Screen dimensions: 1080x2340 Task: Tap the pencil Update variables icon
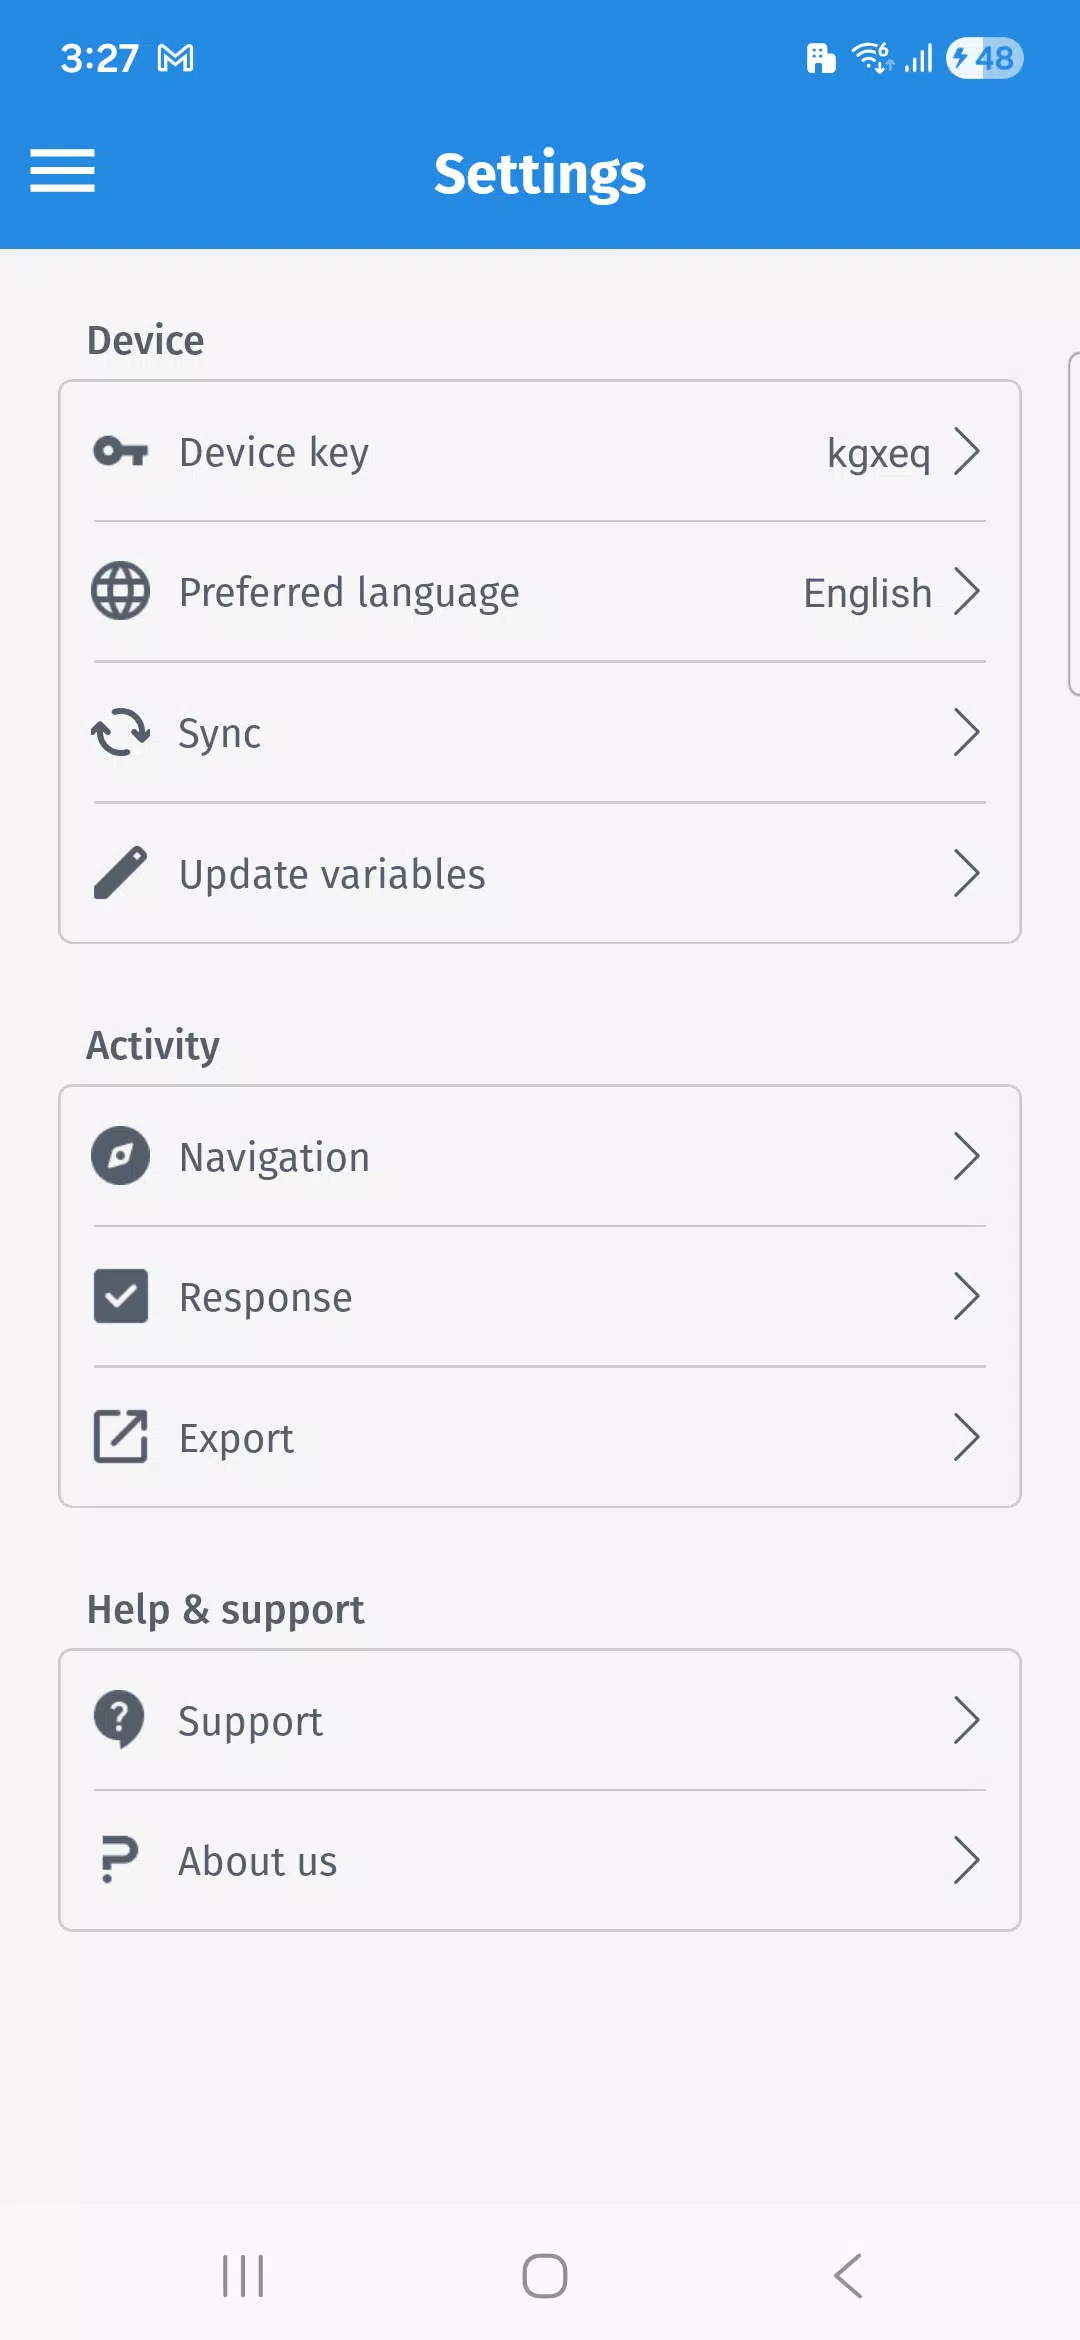click(x=120, y=873)
